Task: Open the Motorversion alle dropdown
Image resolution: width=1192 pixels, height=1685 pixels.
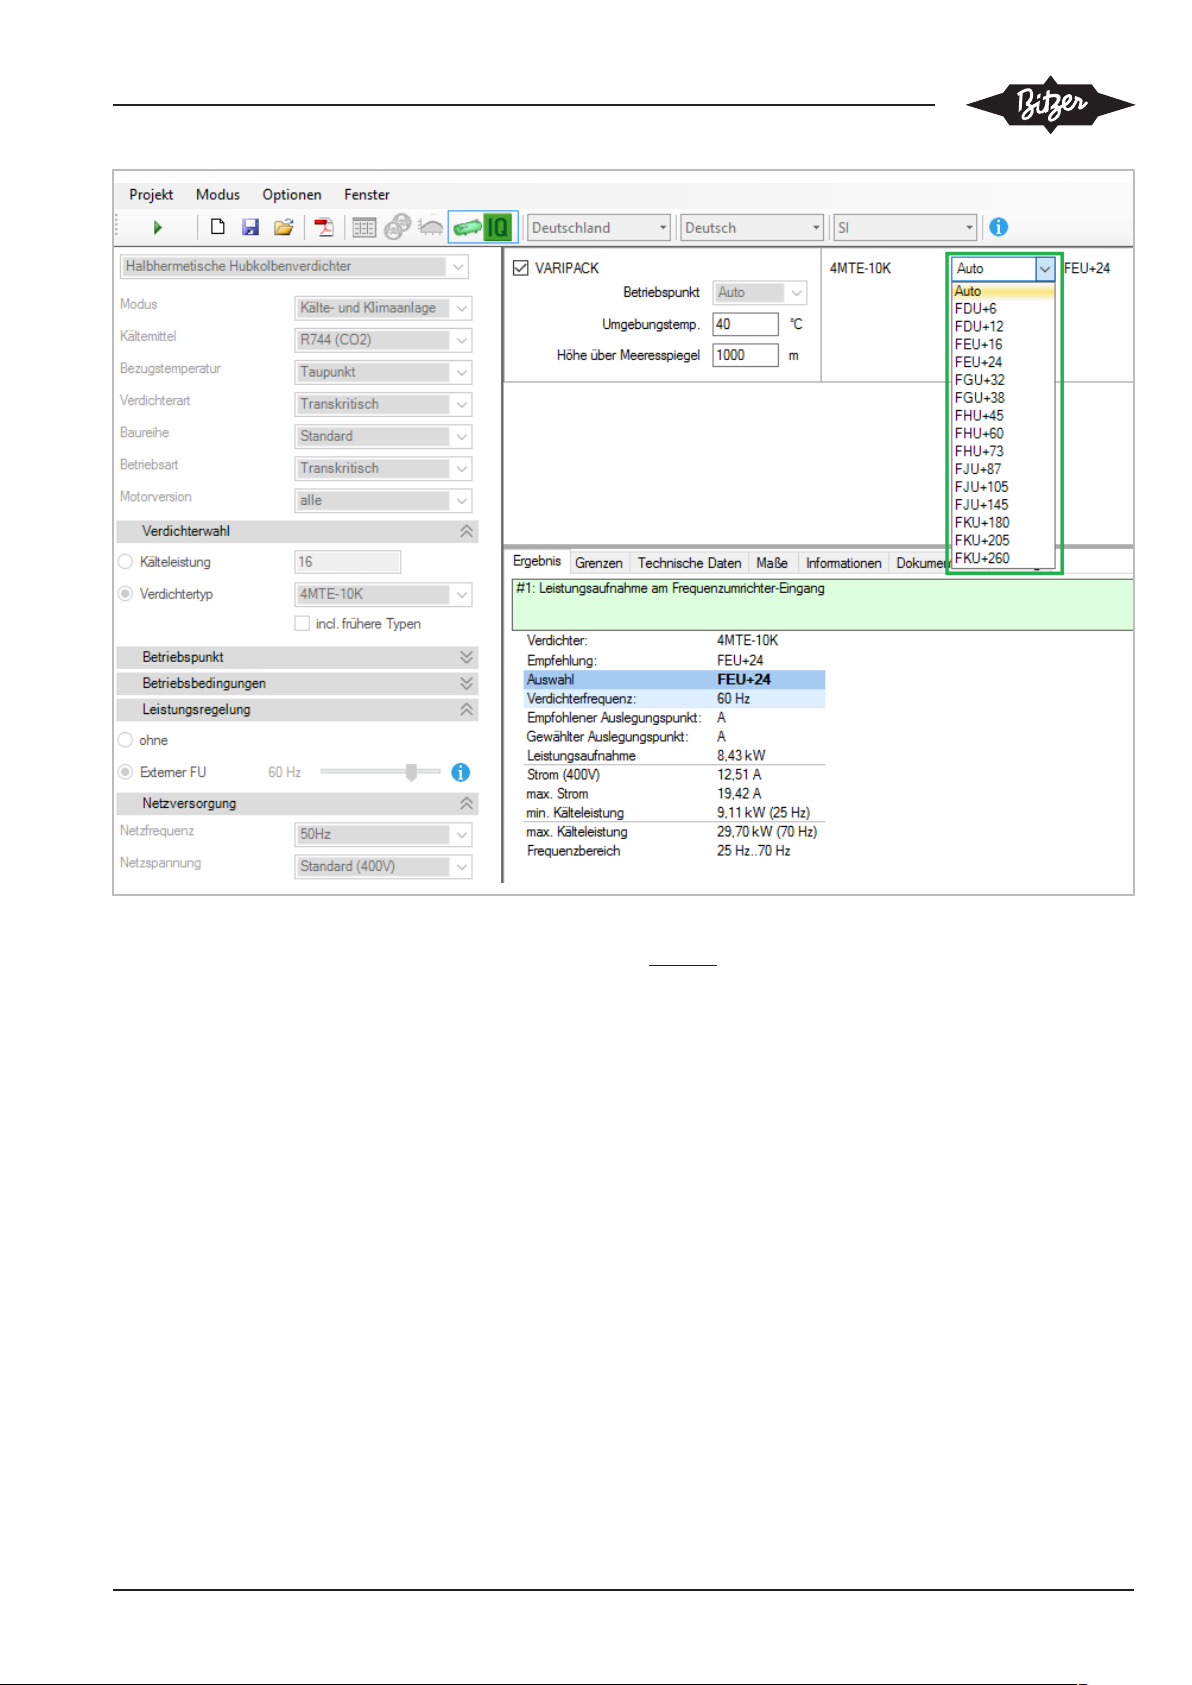Action: click(383, 500)
